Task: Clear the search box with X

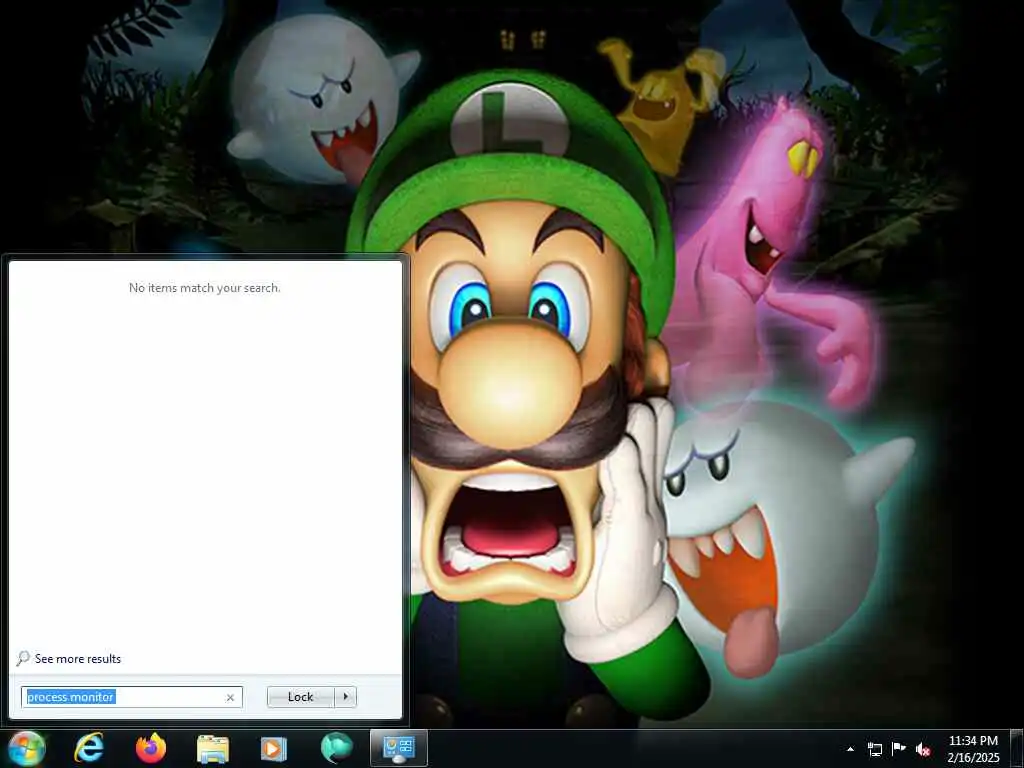Action: point(230,697)
